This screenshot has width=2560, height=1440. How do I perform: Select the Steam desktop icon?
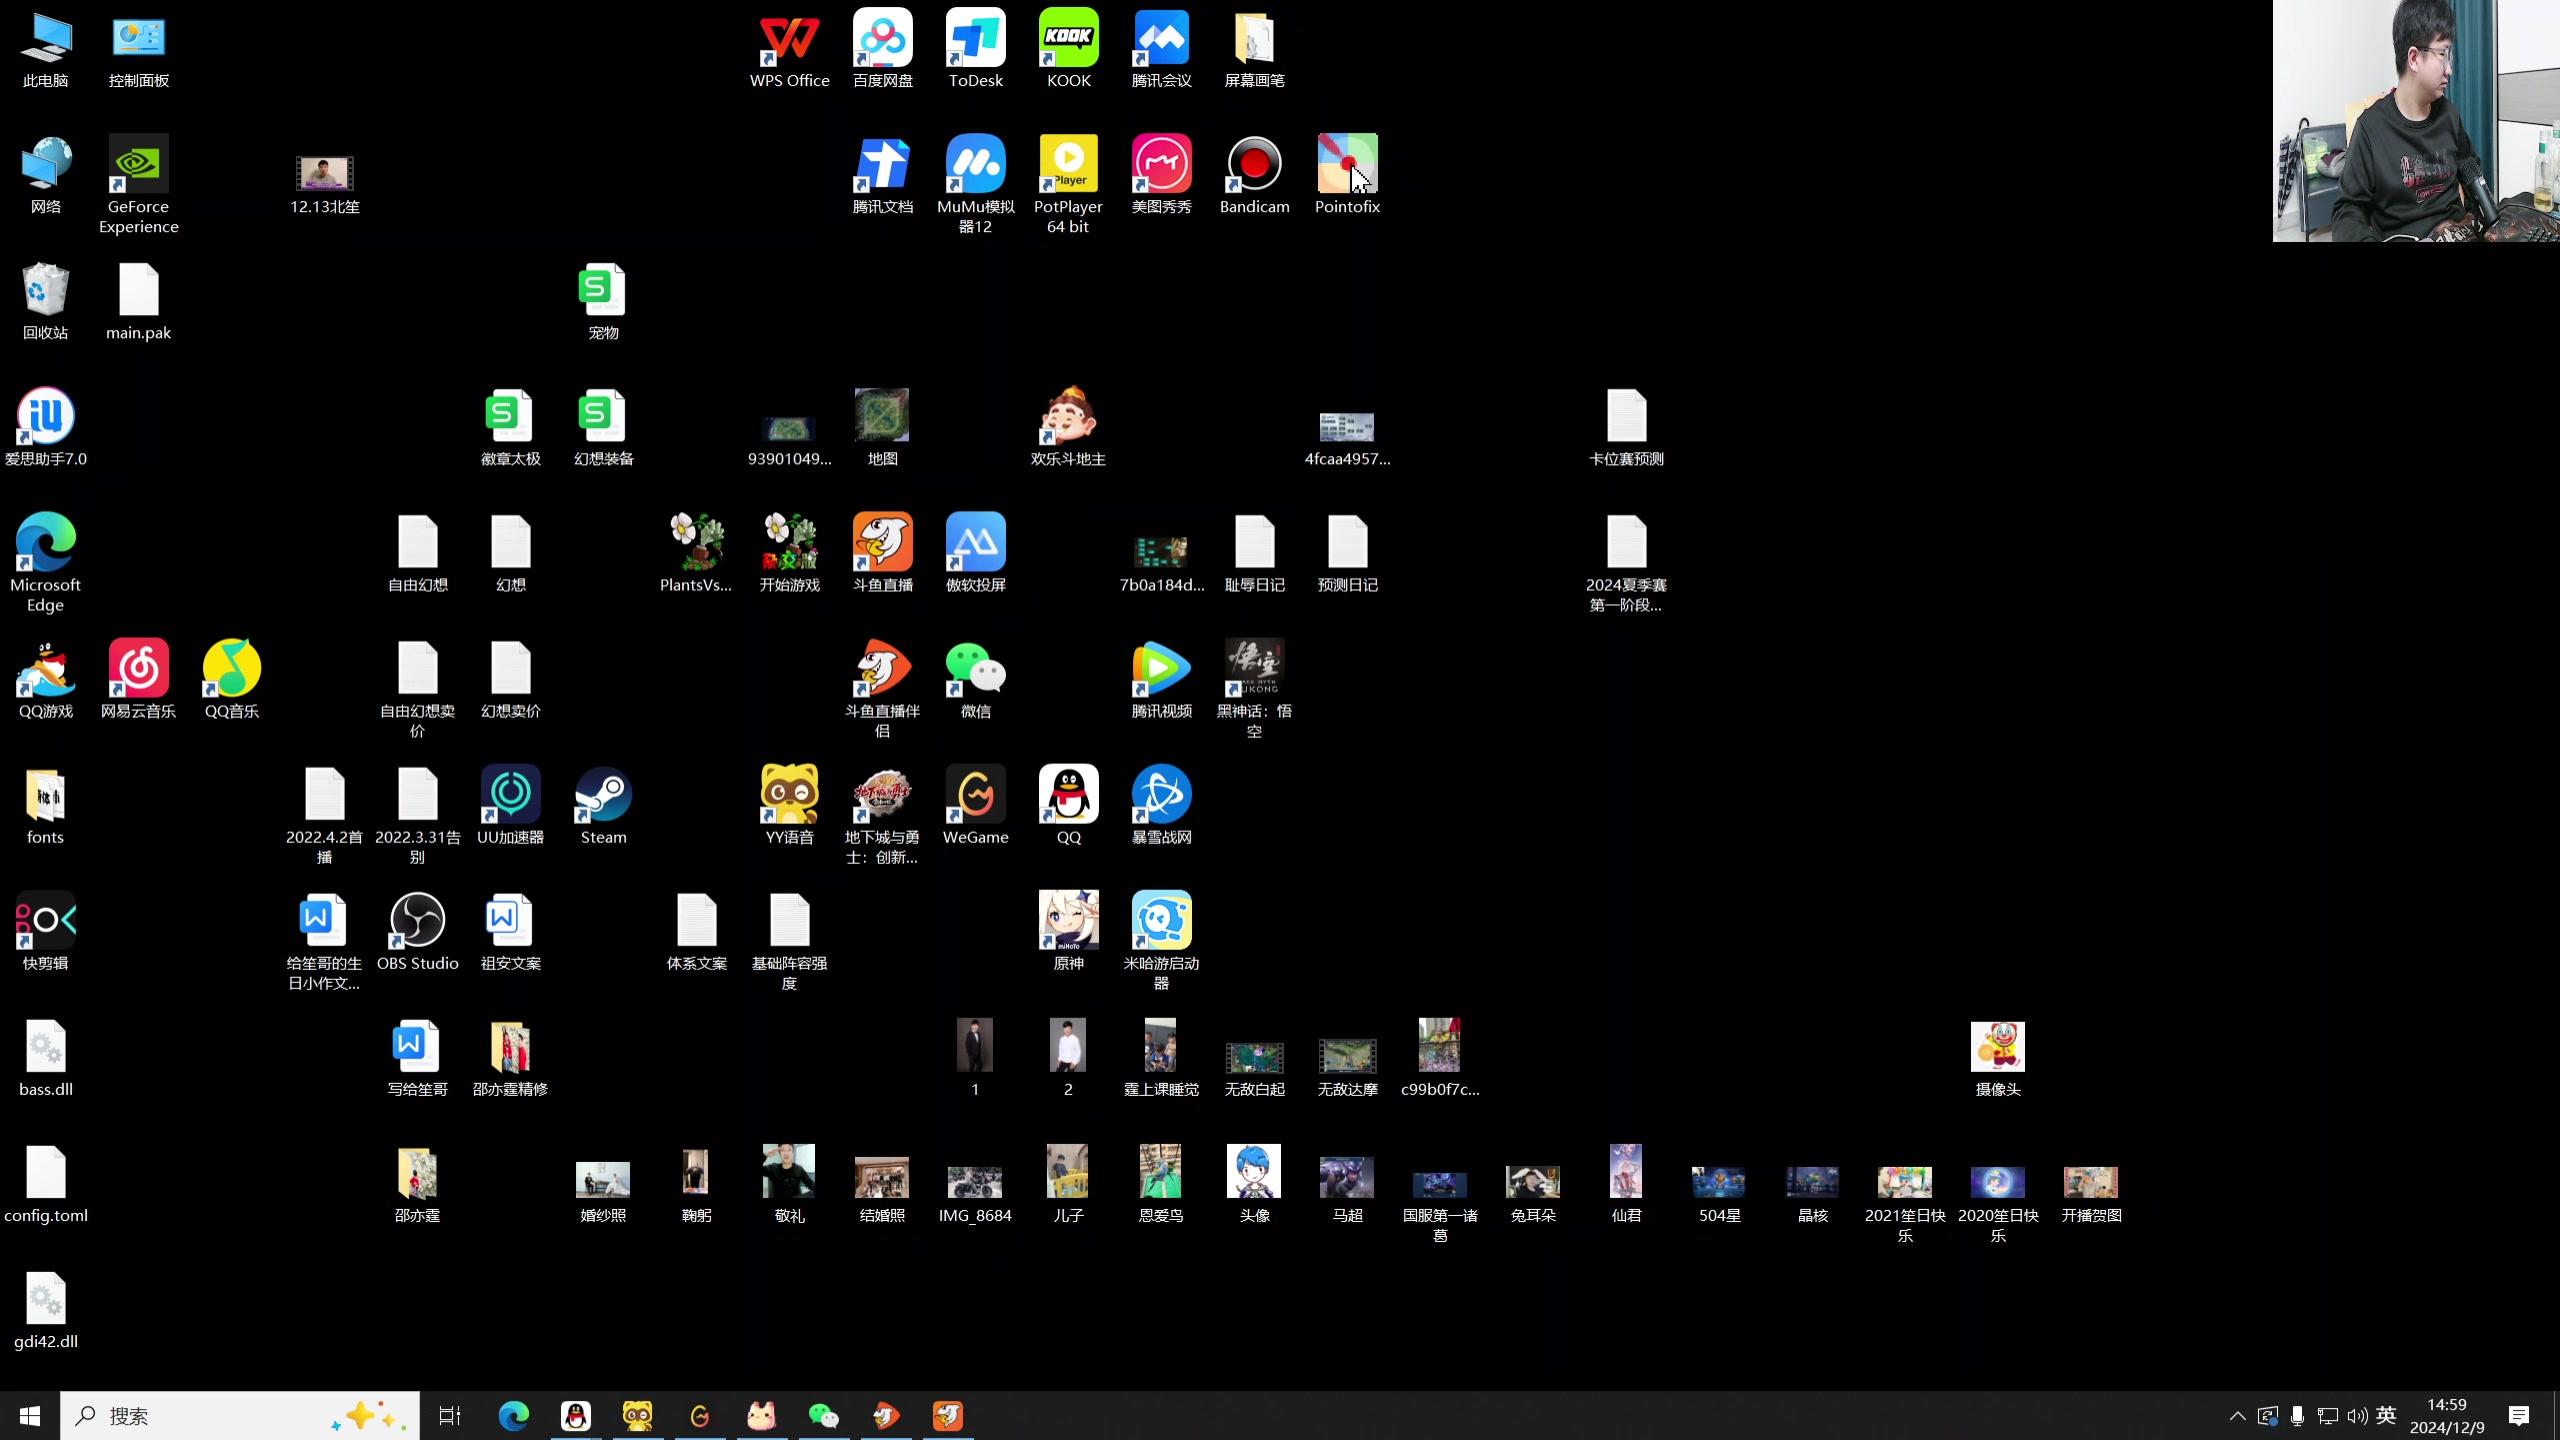[603, 805]
